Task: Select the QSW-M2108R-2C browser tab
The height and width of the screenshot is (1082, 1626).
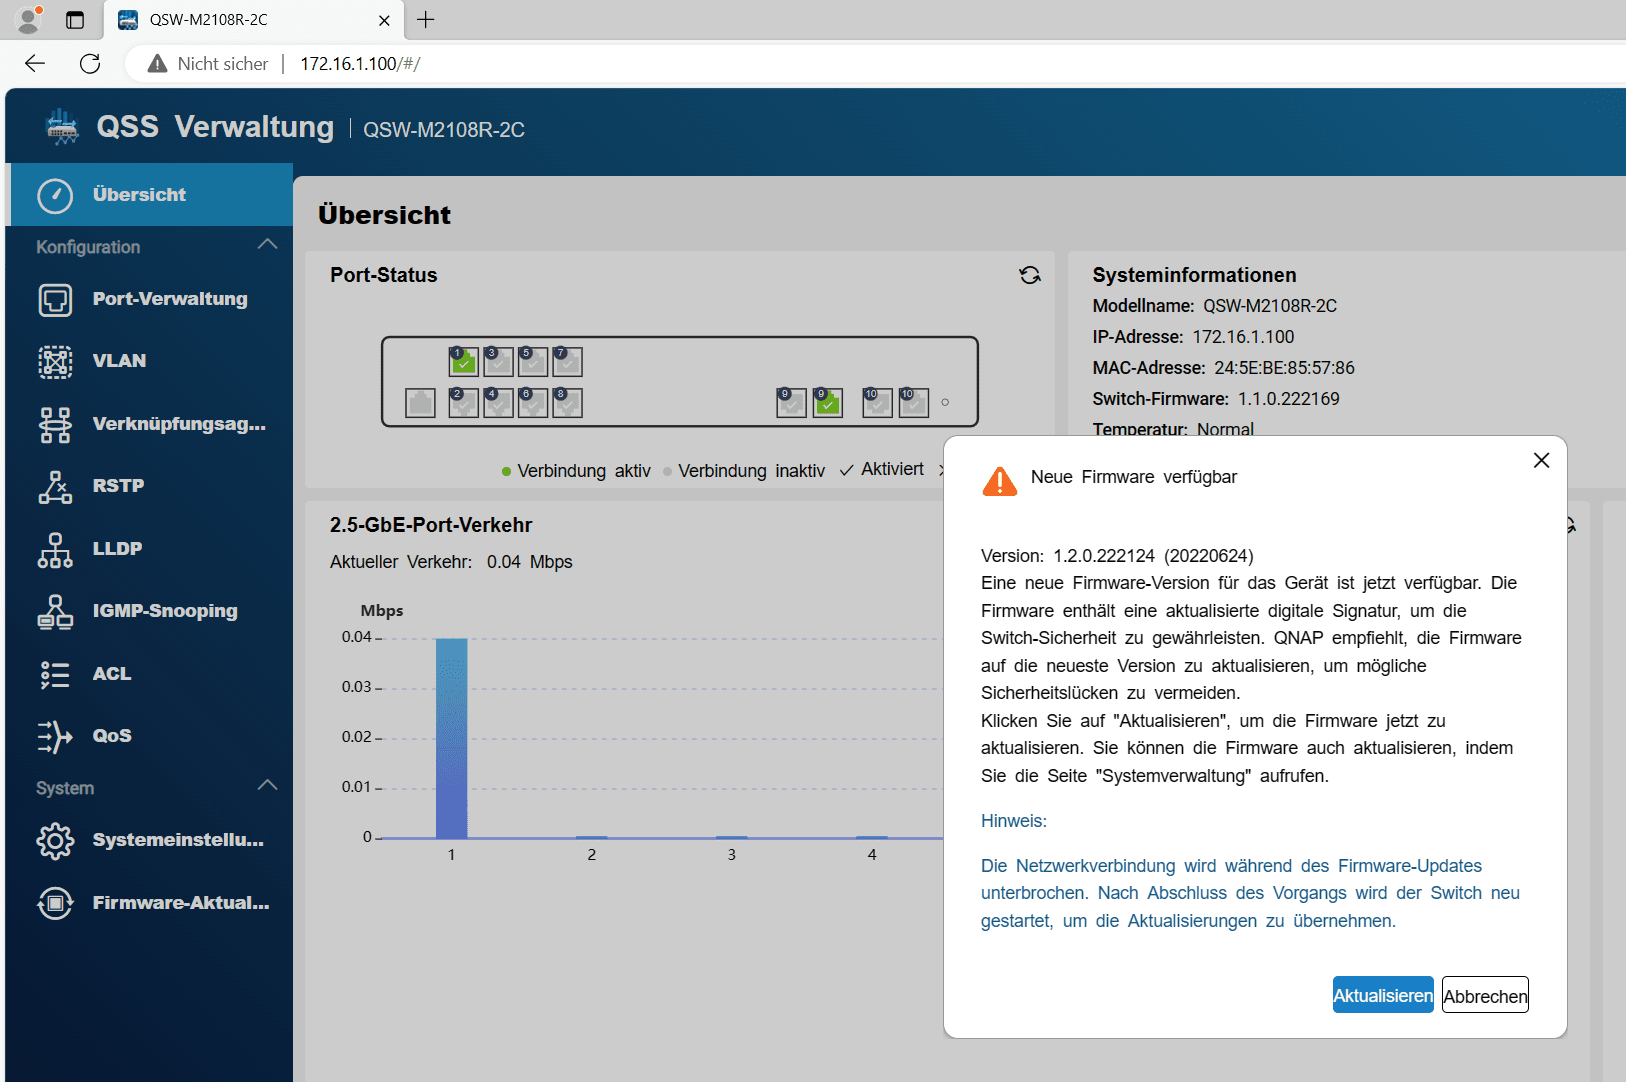Action: (254, 20)
